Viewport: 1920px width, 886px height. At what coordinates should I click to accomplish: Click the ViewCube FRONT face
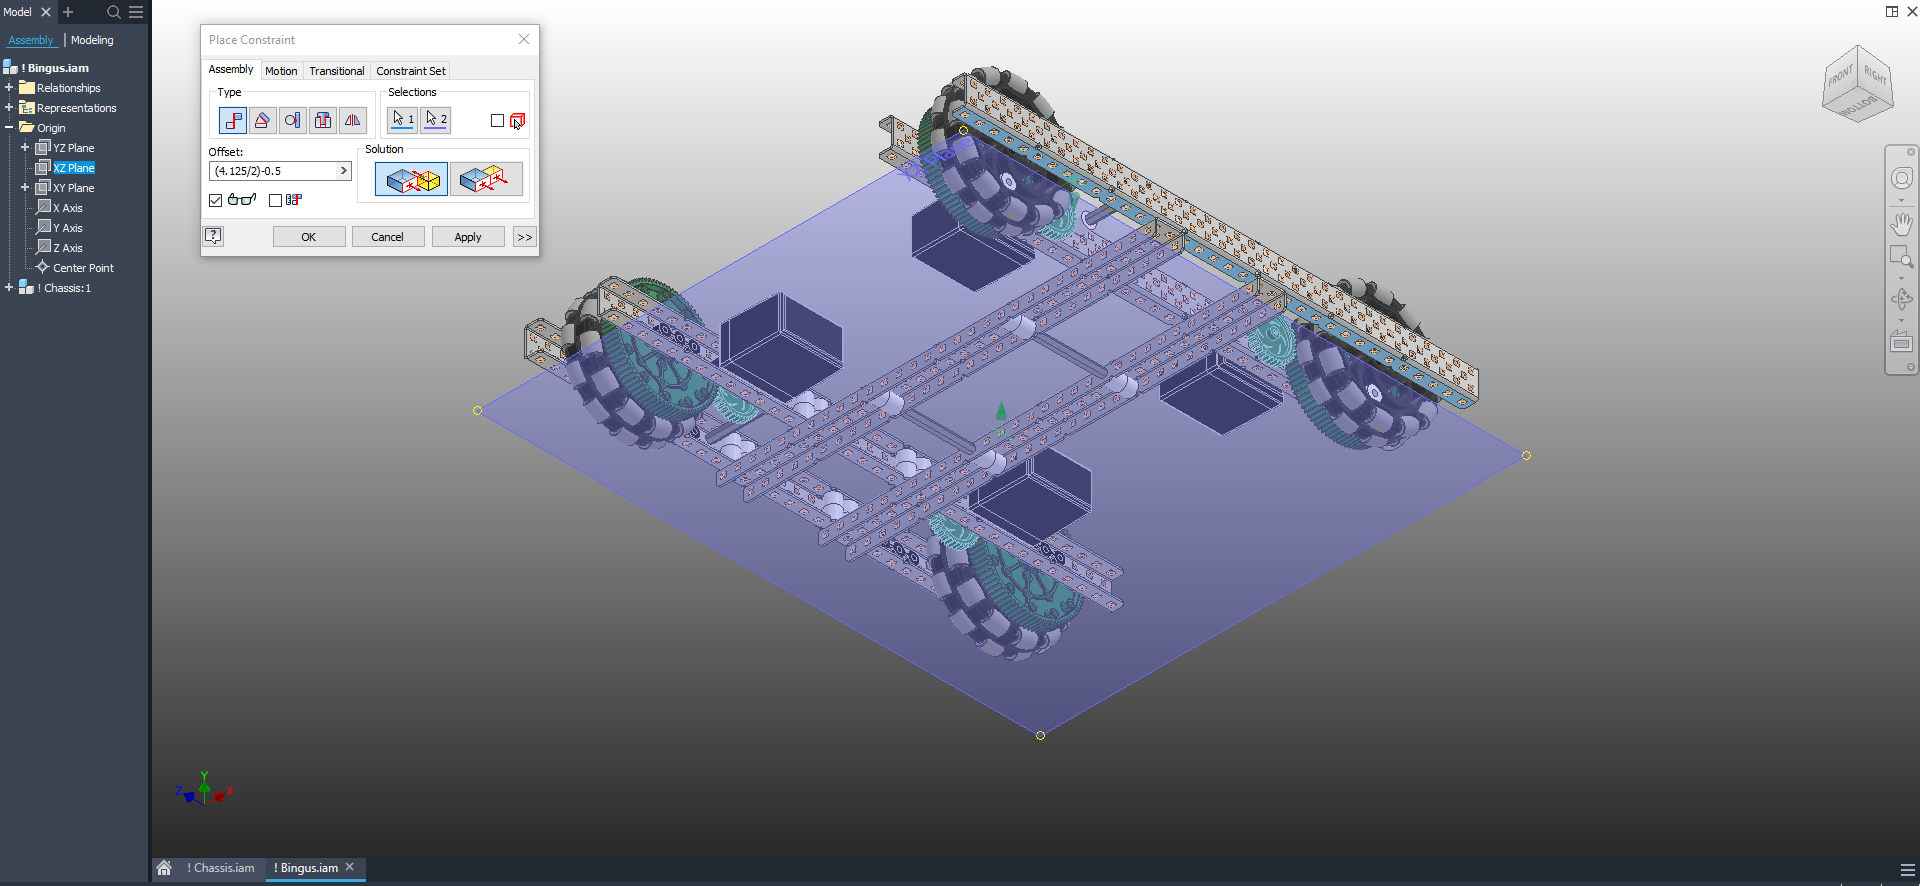[x=1840, y=77]
